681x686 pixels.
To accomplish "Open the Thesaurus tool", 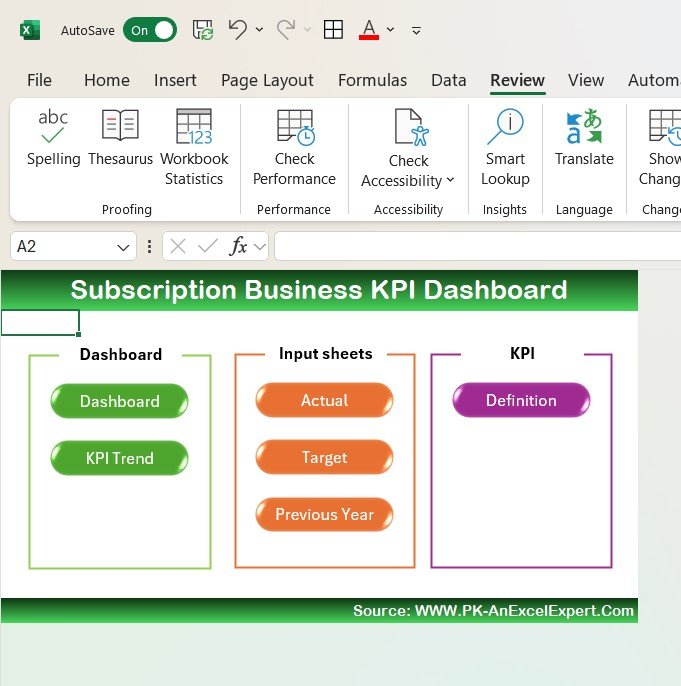I will pyautogui.click(x=120, y=138).
